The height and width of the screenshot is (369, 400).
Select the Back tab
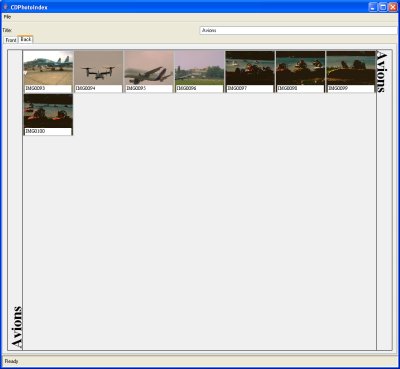[25, 39]
